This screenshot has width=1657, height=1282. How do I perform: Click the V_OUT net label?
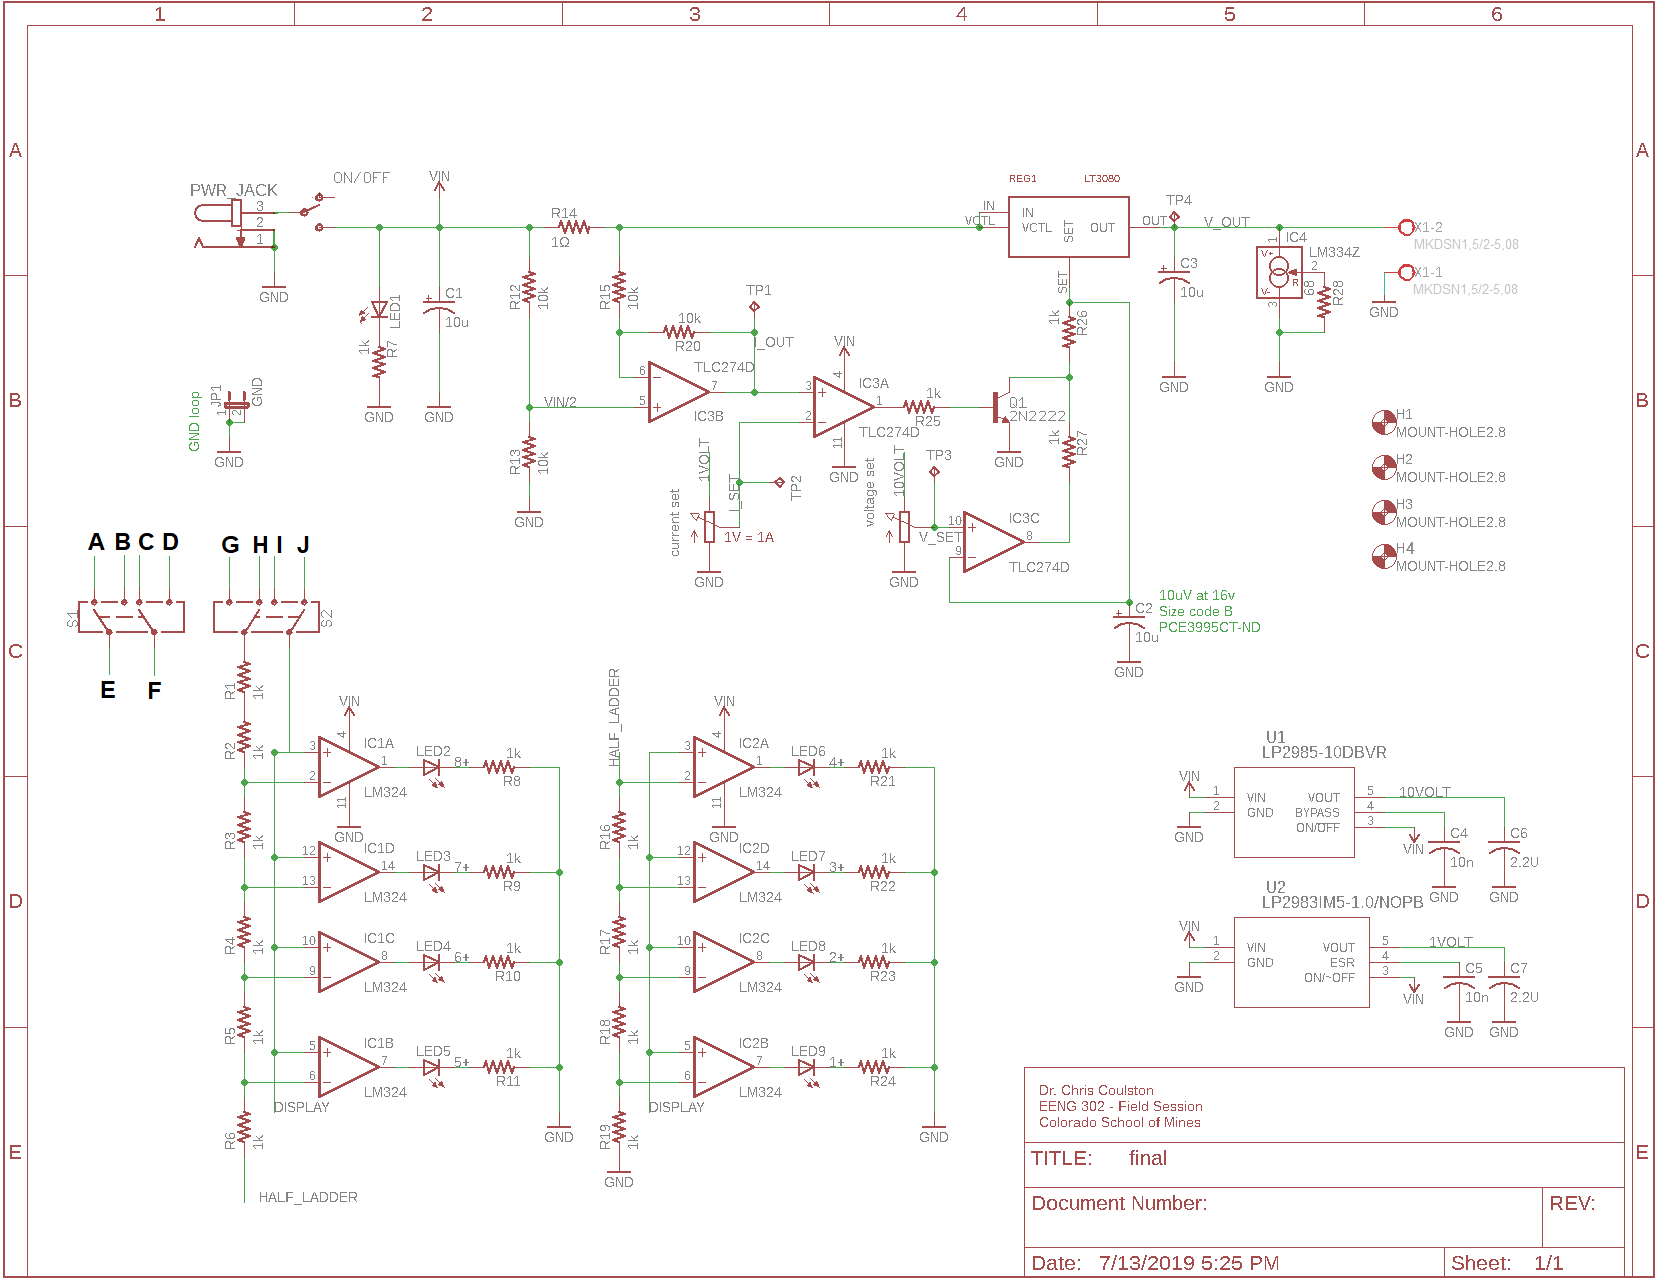point(1226,222)
